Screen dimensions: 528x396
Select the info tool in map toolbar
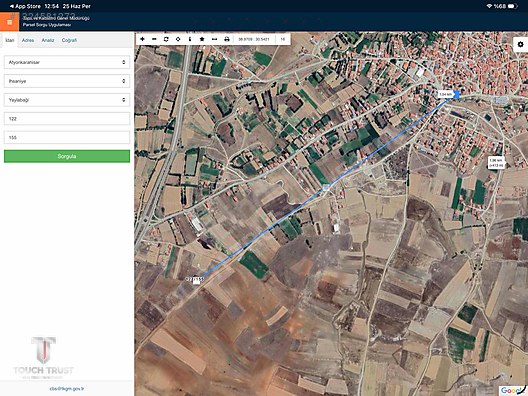[190, 39]
